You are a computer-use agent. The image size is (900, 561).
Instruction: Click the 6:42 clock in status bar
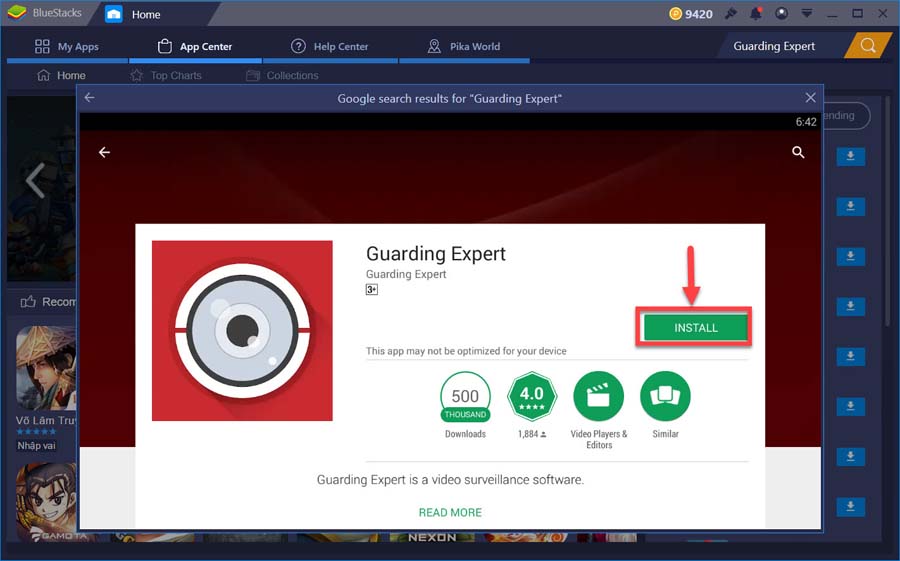pos(806,122)
